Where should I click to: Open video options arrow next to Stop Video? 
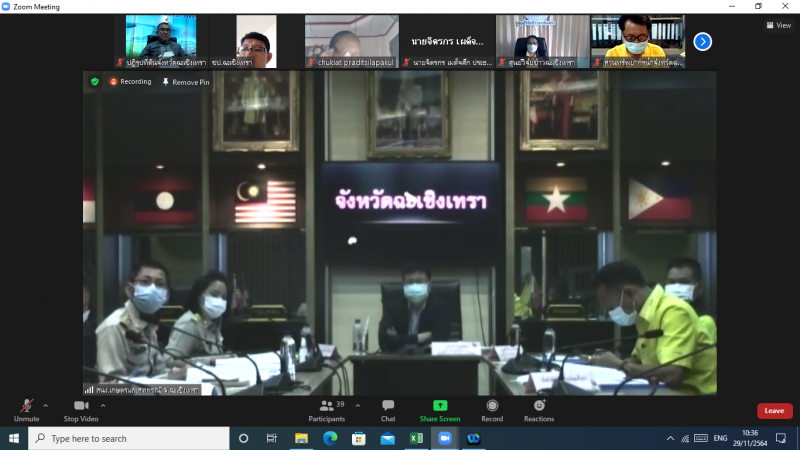coord(103,406)
